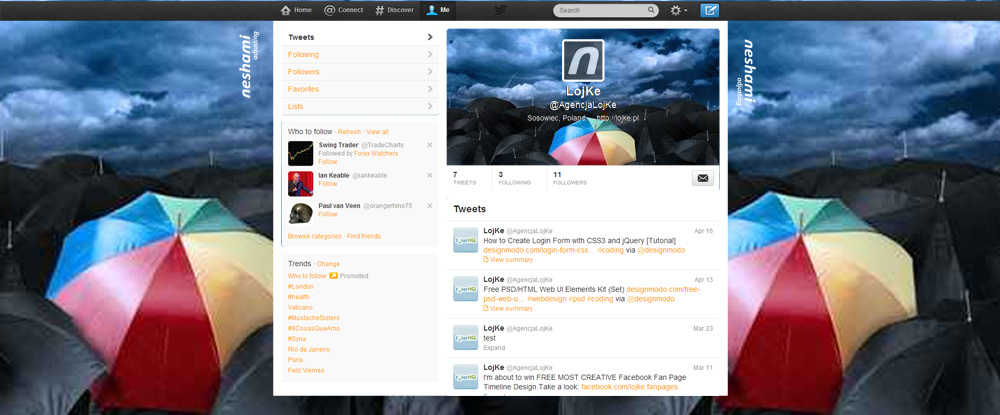Click the search magnifier icon

pyautogui.click(x=651, y=11)
